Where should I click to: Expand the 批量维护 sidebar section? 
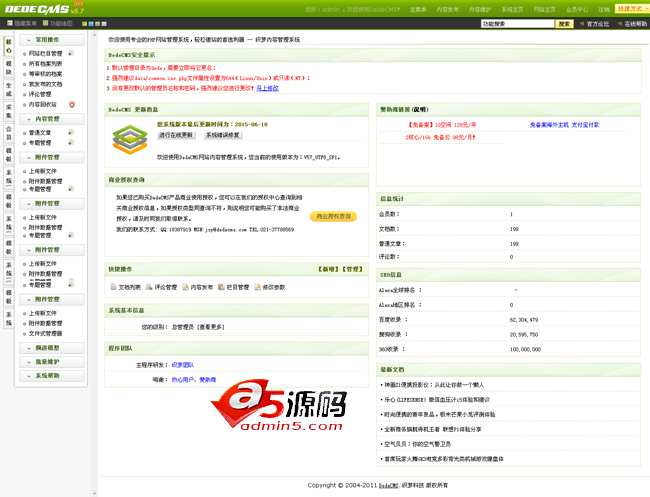click(x=51, y=362)
